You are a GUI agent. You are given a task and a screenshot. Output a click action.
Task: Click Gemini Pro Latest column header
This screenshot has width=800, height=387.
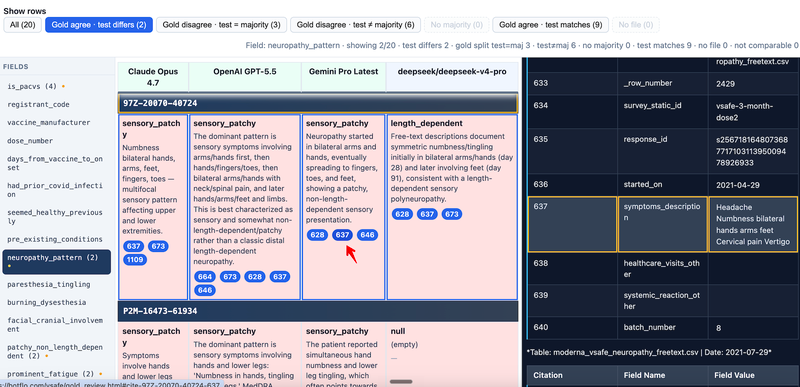[x=343, y=76]
